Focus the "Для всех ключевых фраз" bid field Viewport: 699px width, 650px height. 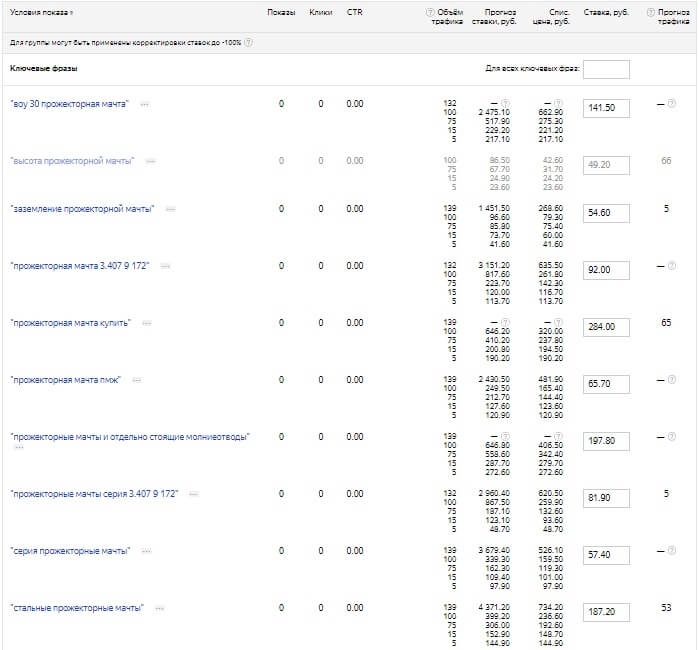pyautogui.click(x=606, y=69)
